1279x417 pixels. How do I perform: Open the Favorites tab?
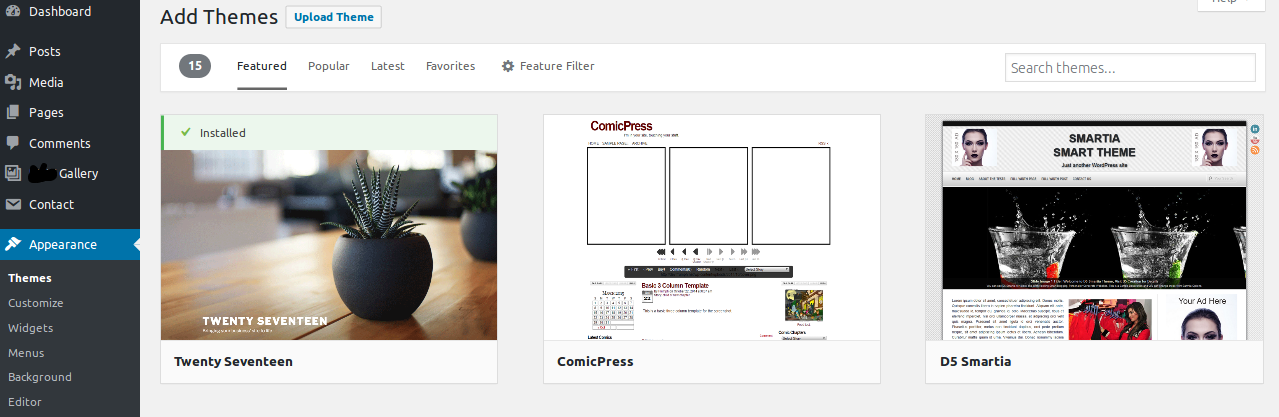point(450,66)
